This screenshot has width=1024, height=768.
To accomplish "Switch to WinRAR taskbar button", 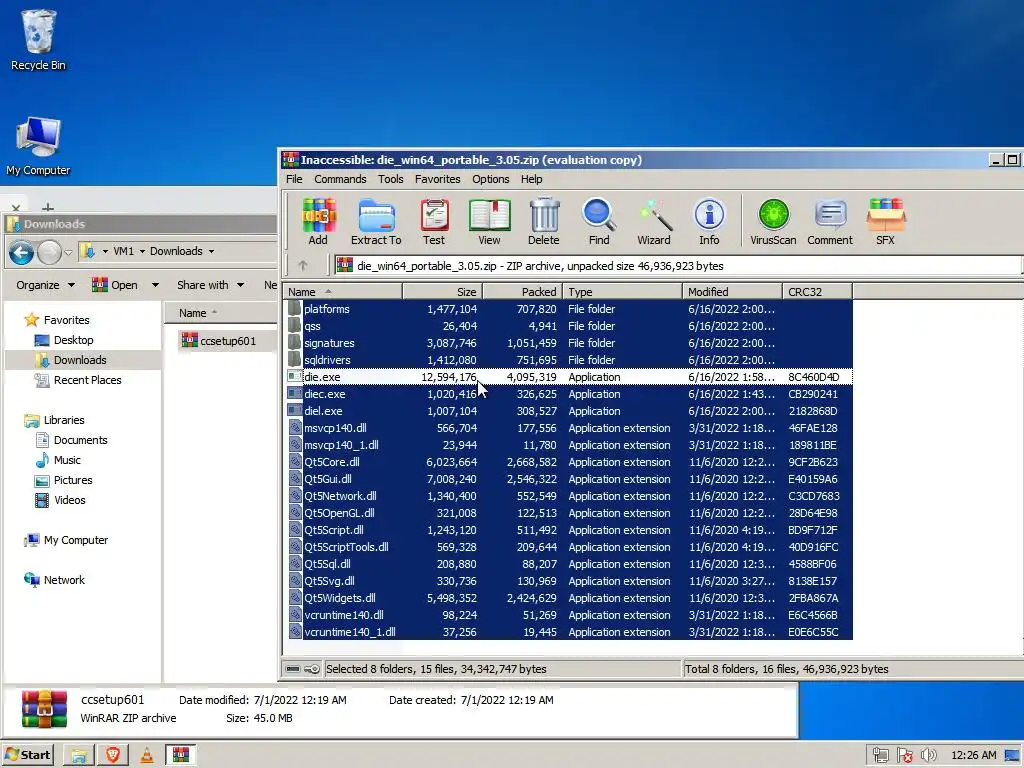I will [x=181, y=755].
